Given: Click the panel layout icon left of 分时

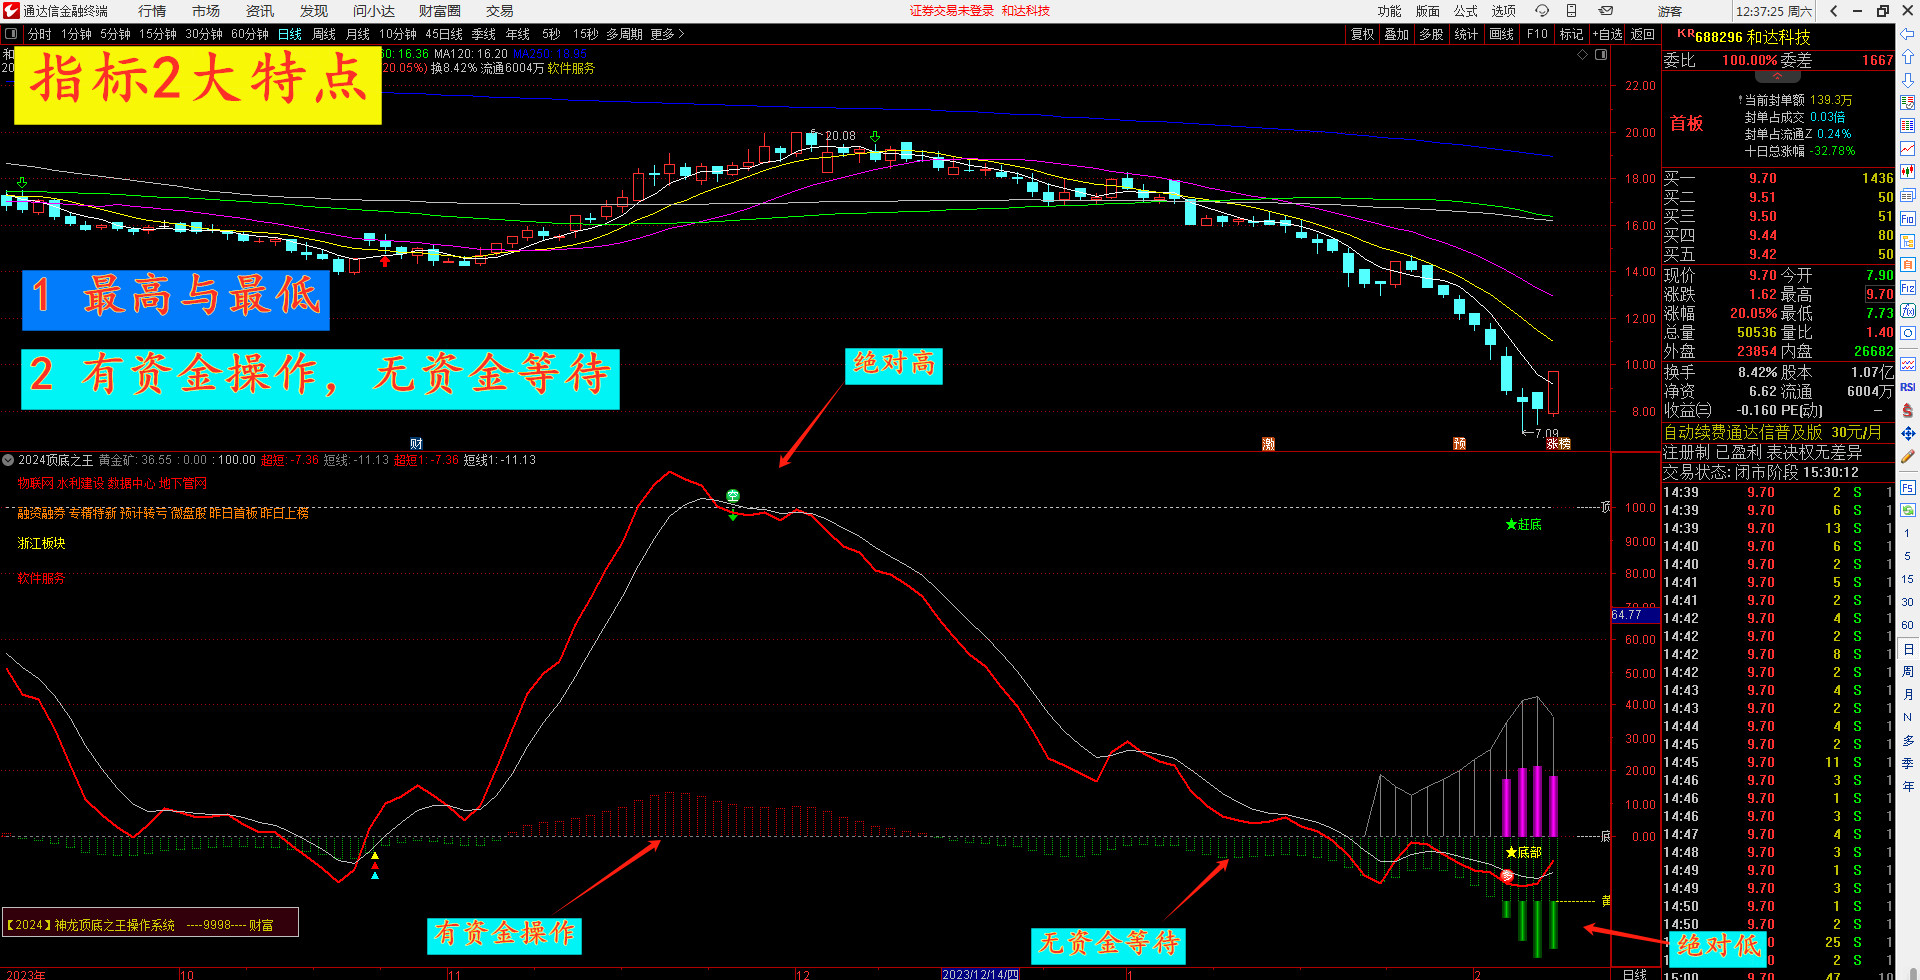Looking at the screenshot, I should point(11,34).
